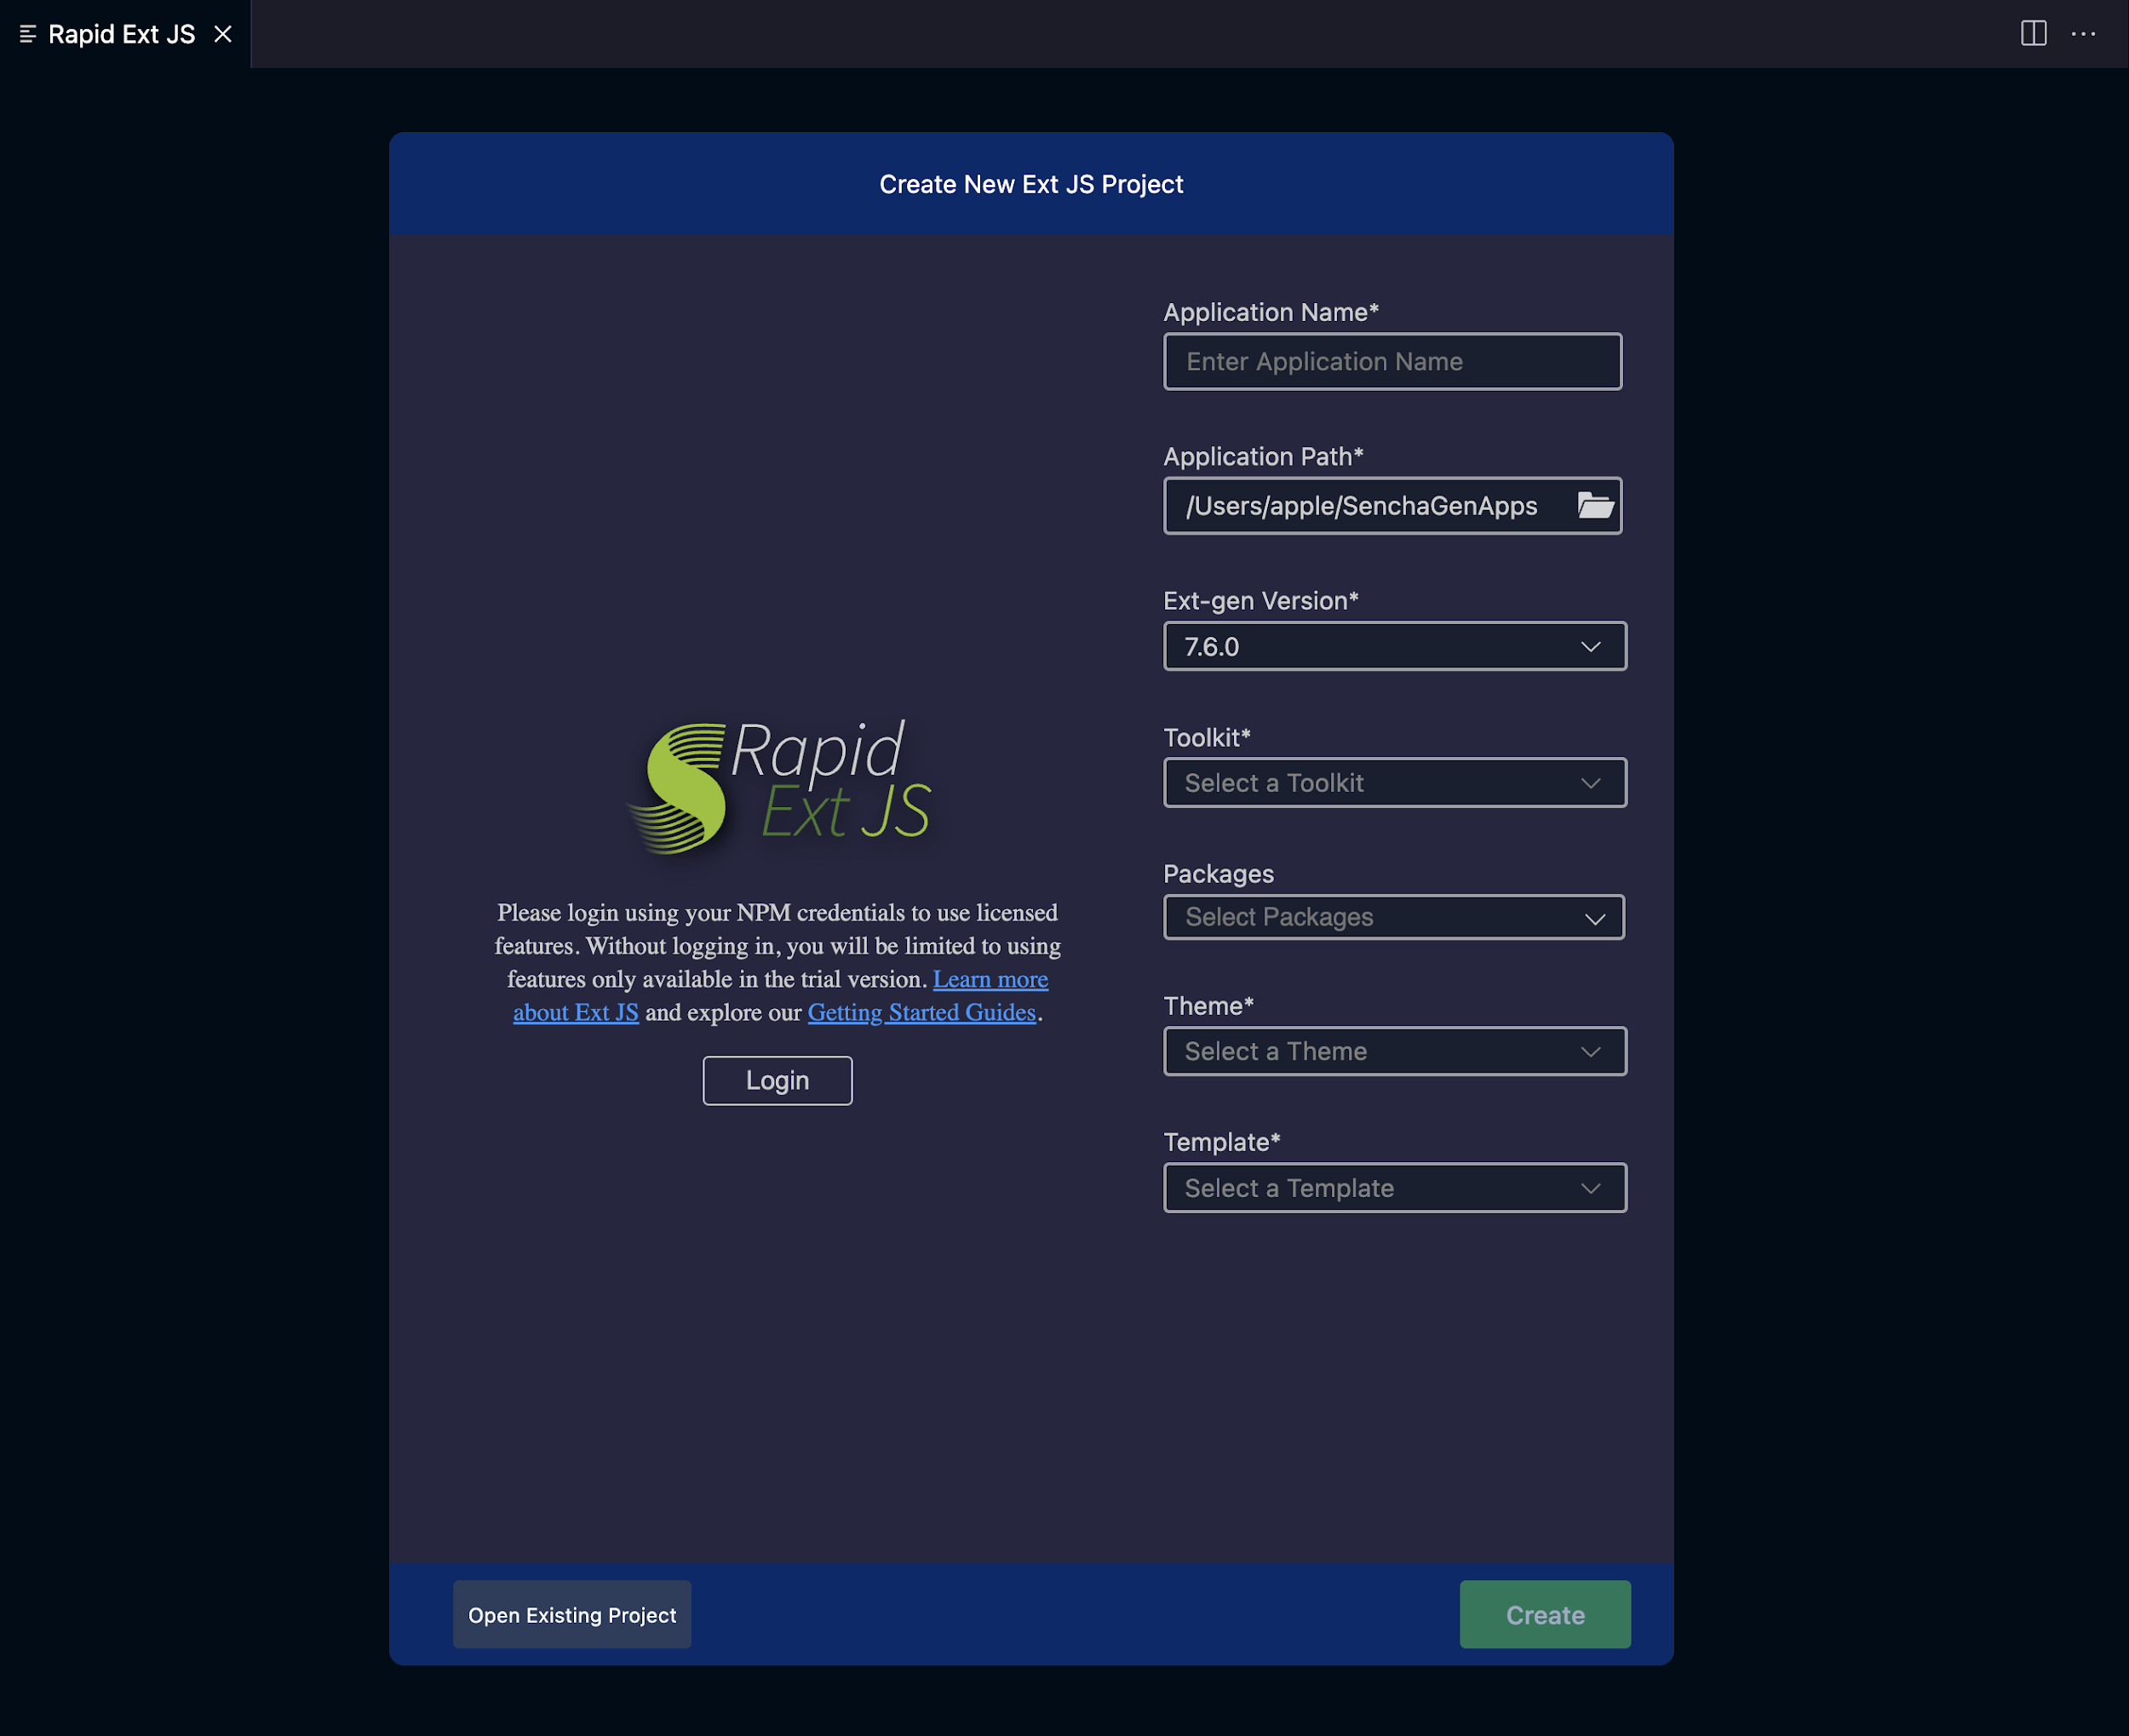2129x1736 pixels.
Task: Click the NPM credentials login notice text
Action: [x=777, y=962]
